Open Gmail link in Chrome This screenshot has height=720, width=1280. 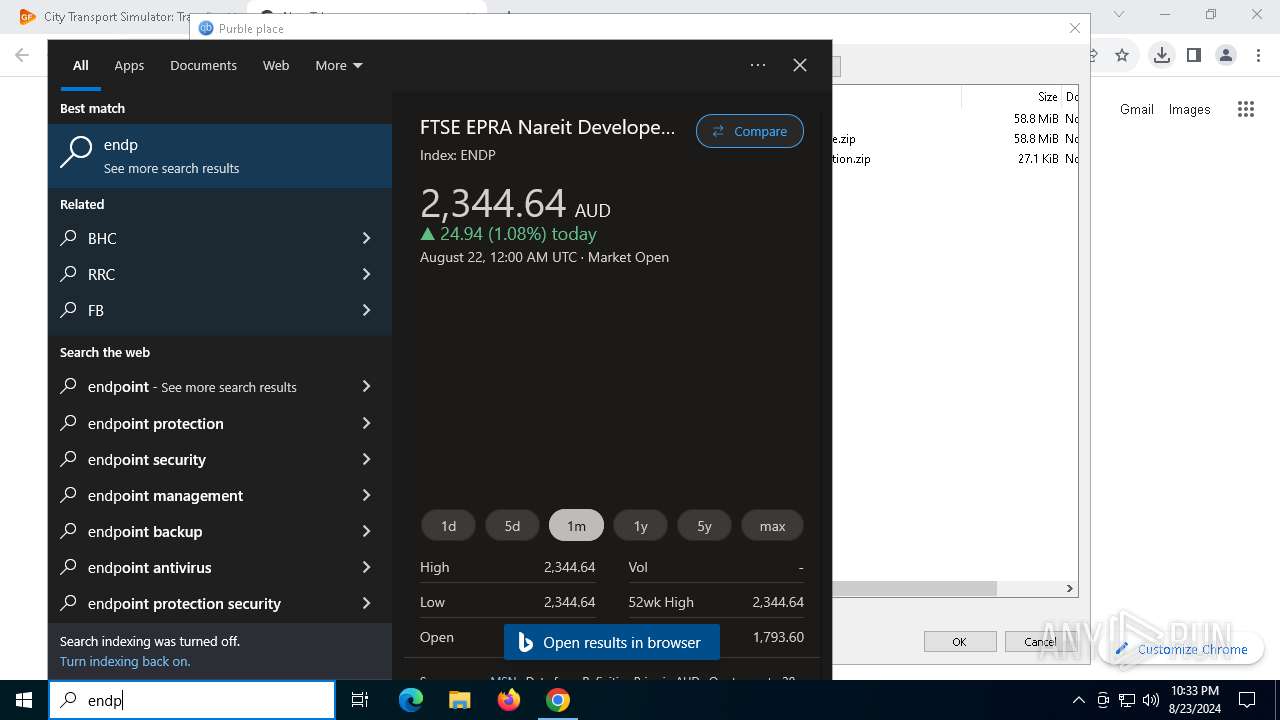tap(1136, 110)
